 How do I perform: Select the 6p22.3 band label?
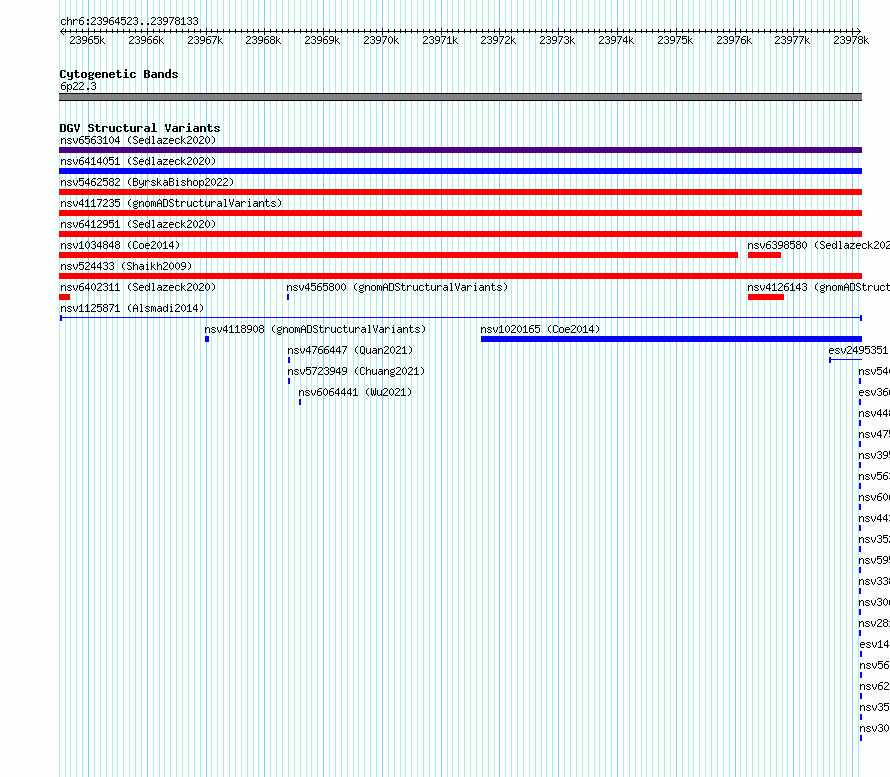point(78,86)
